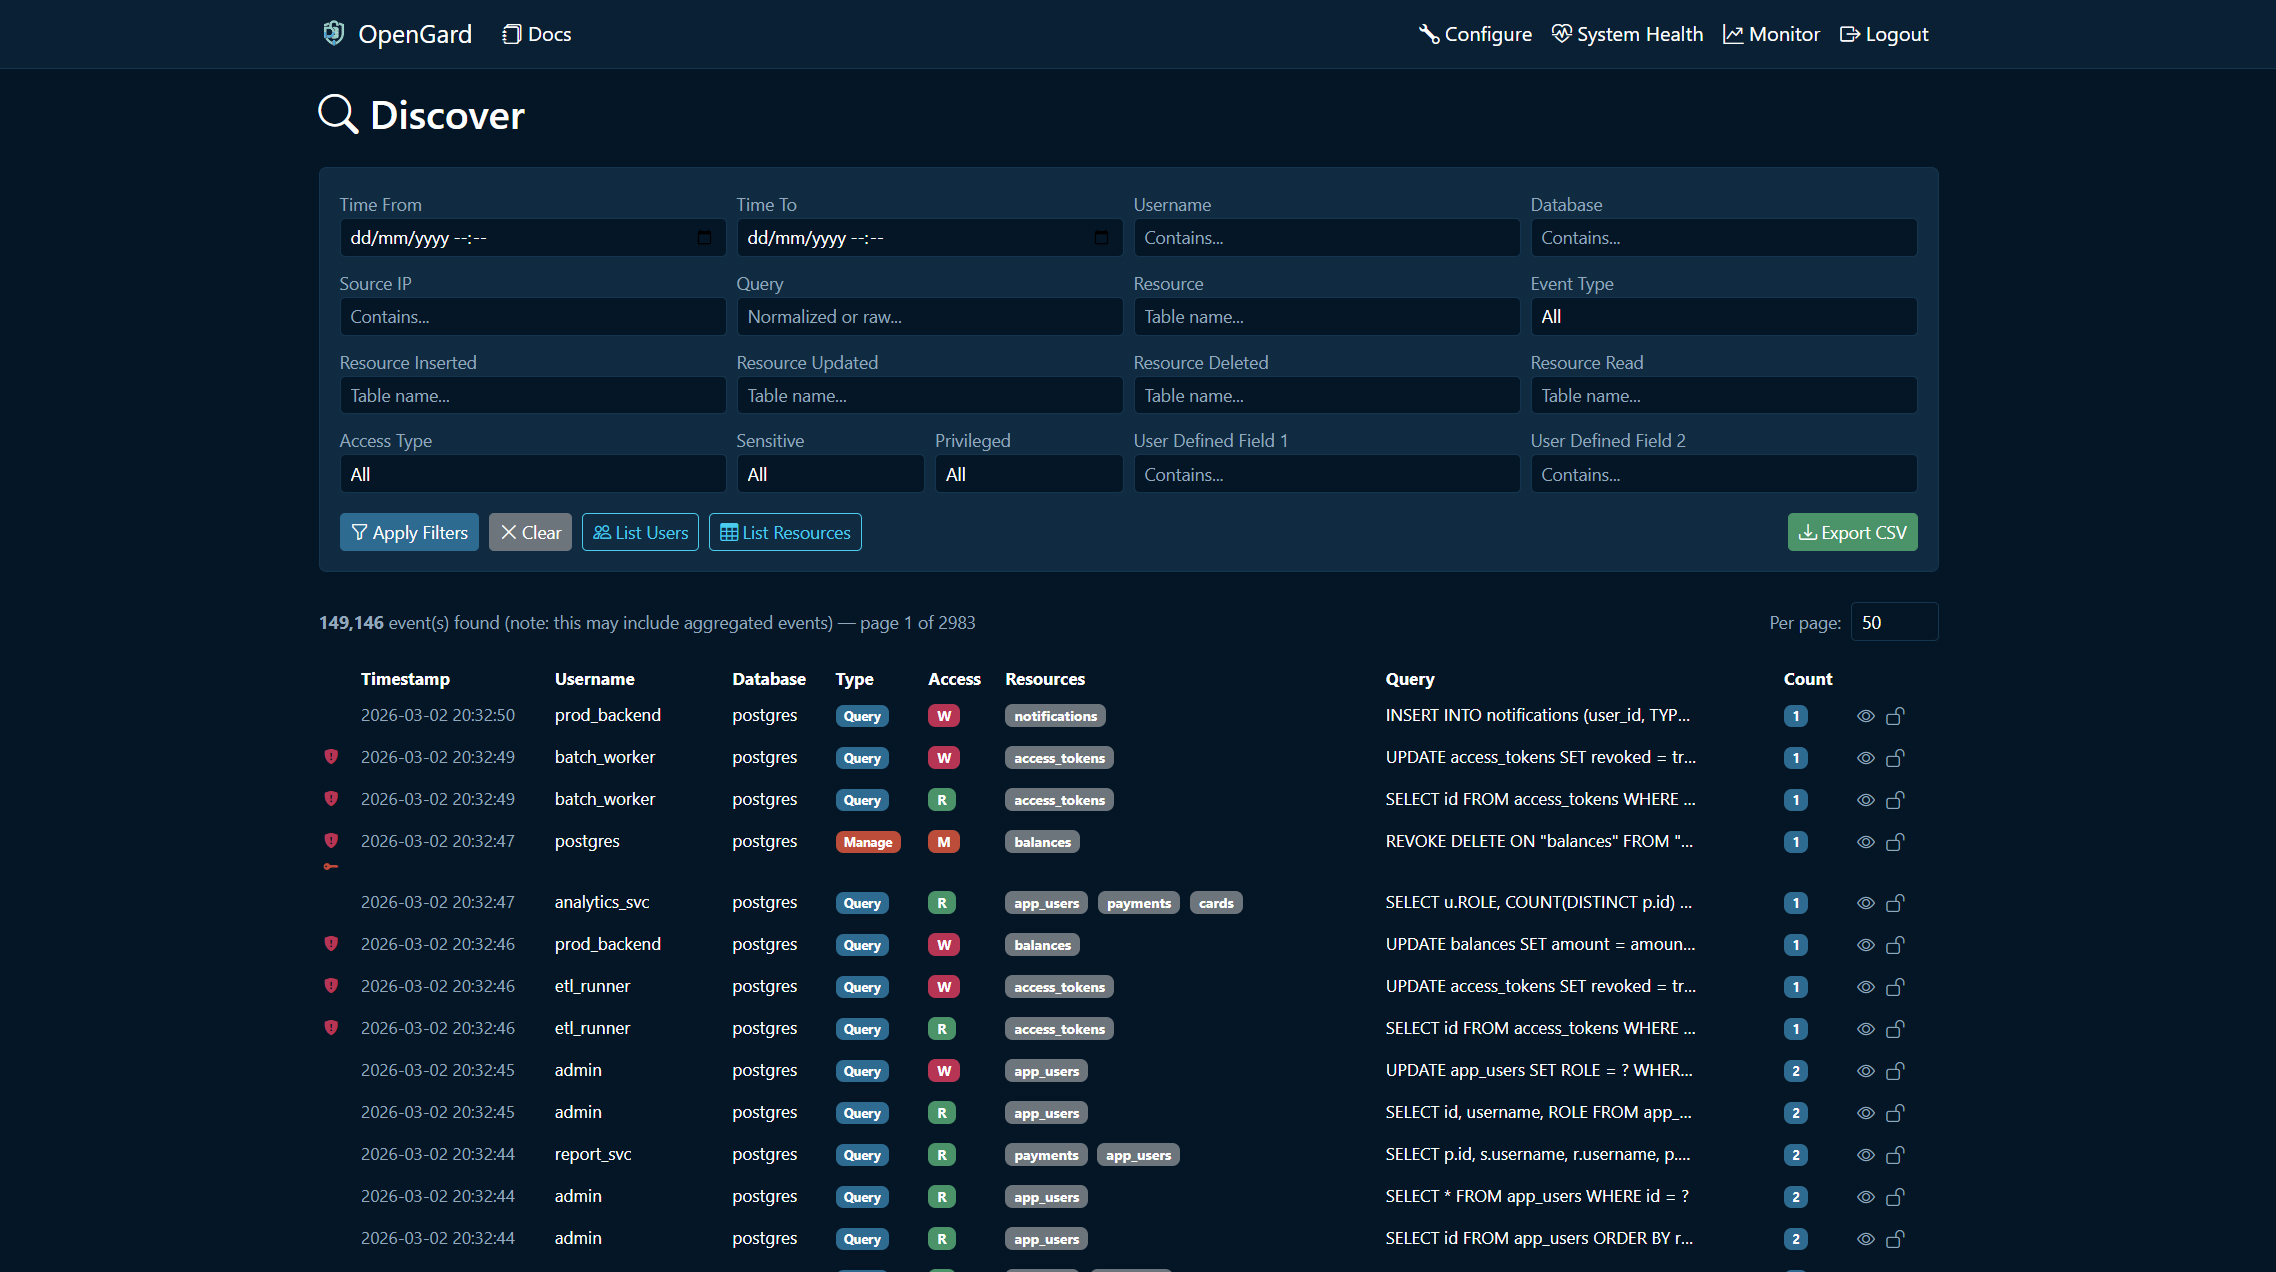Image resolution: width=2276 pixels, height=1272 pixels.
Task: Click the Apply Filters button
Action: pyautogui.click(x=409, y=532)
